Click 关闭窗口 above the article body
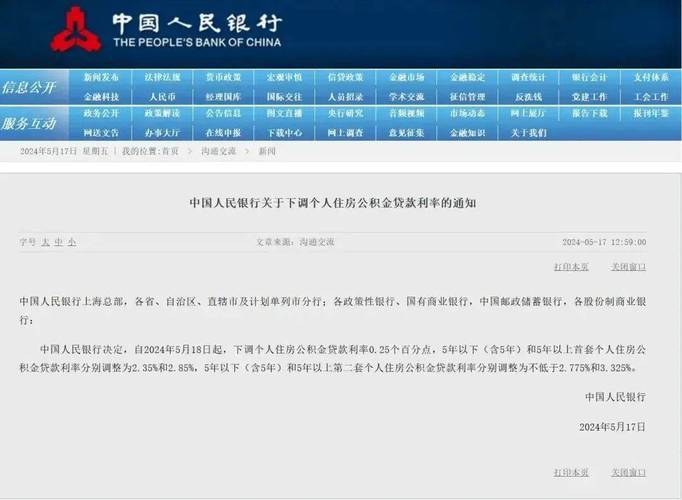 (x=629, y=267)
